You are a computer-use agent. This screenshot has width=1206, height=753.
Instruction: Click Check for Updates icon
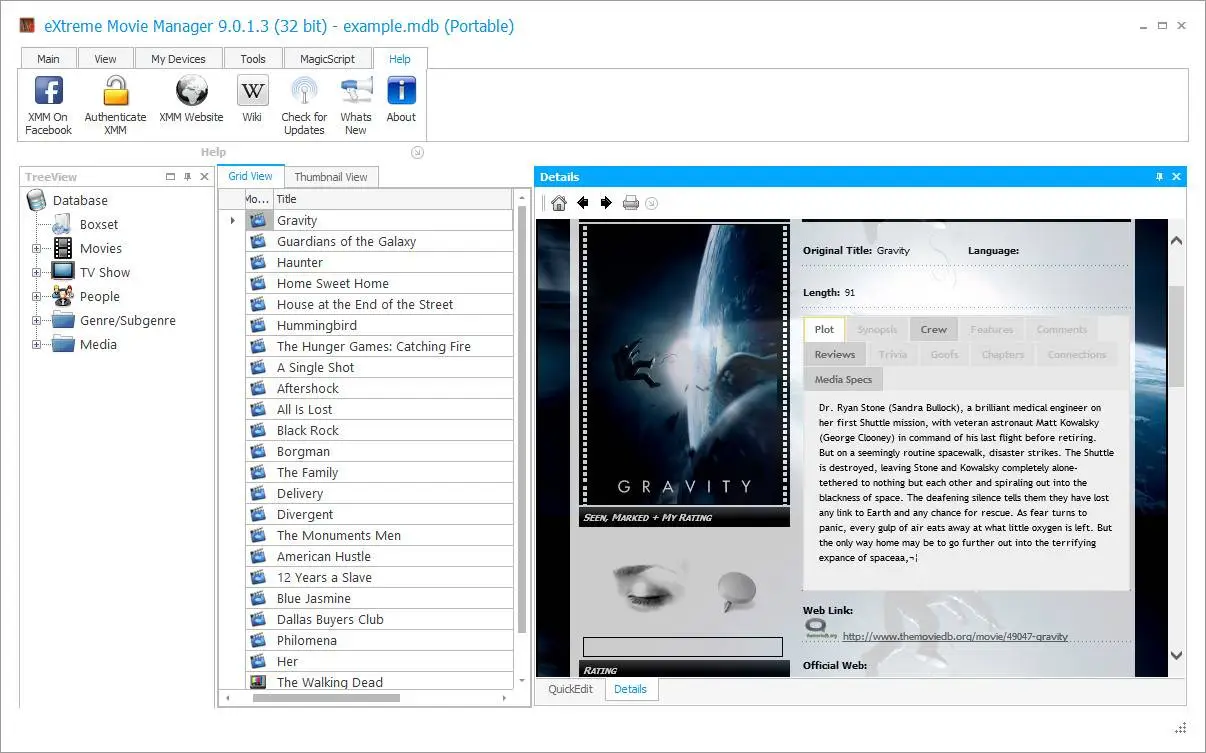pyautogui.click(x=304, y=91)
